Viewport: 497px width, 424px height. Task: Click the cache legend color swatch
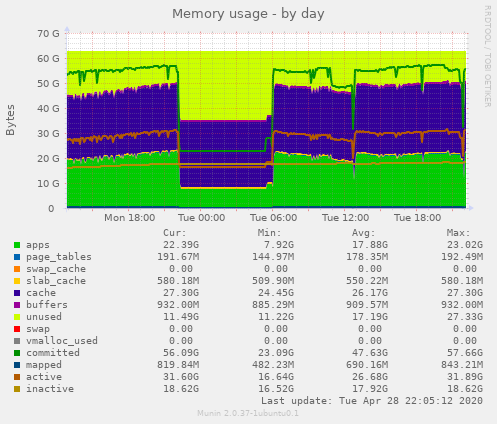click(x=17, y=293)
